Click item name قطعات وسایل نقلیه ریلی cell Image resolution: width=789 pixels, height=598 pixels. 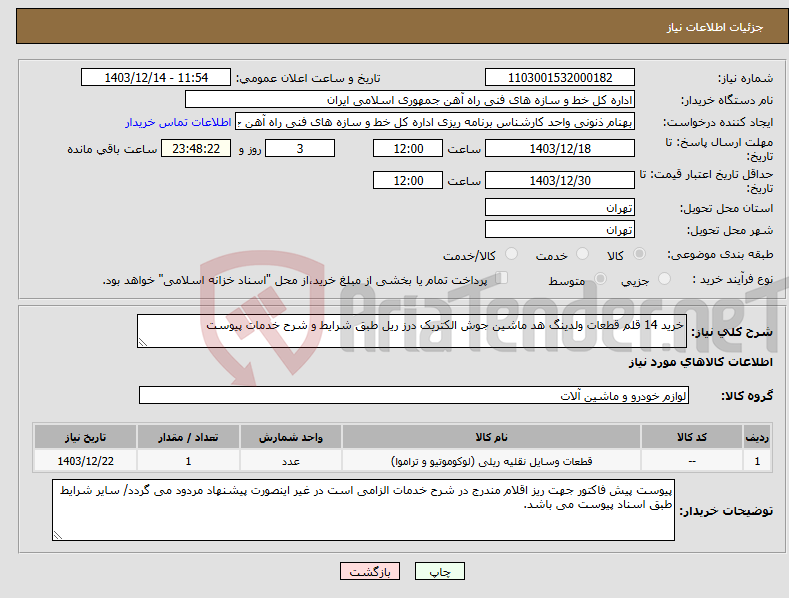491,461
